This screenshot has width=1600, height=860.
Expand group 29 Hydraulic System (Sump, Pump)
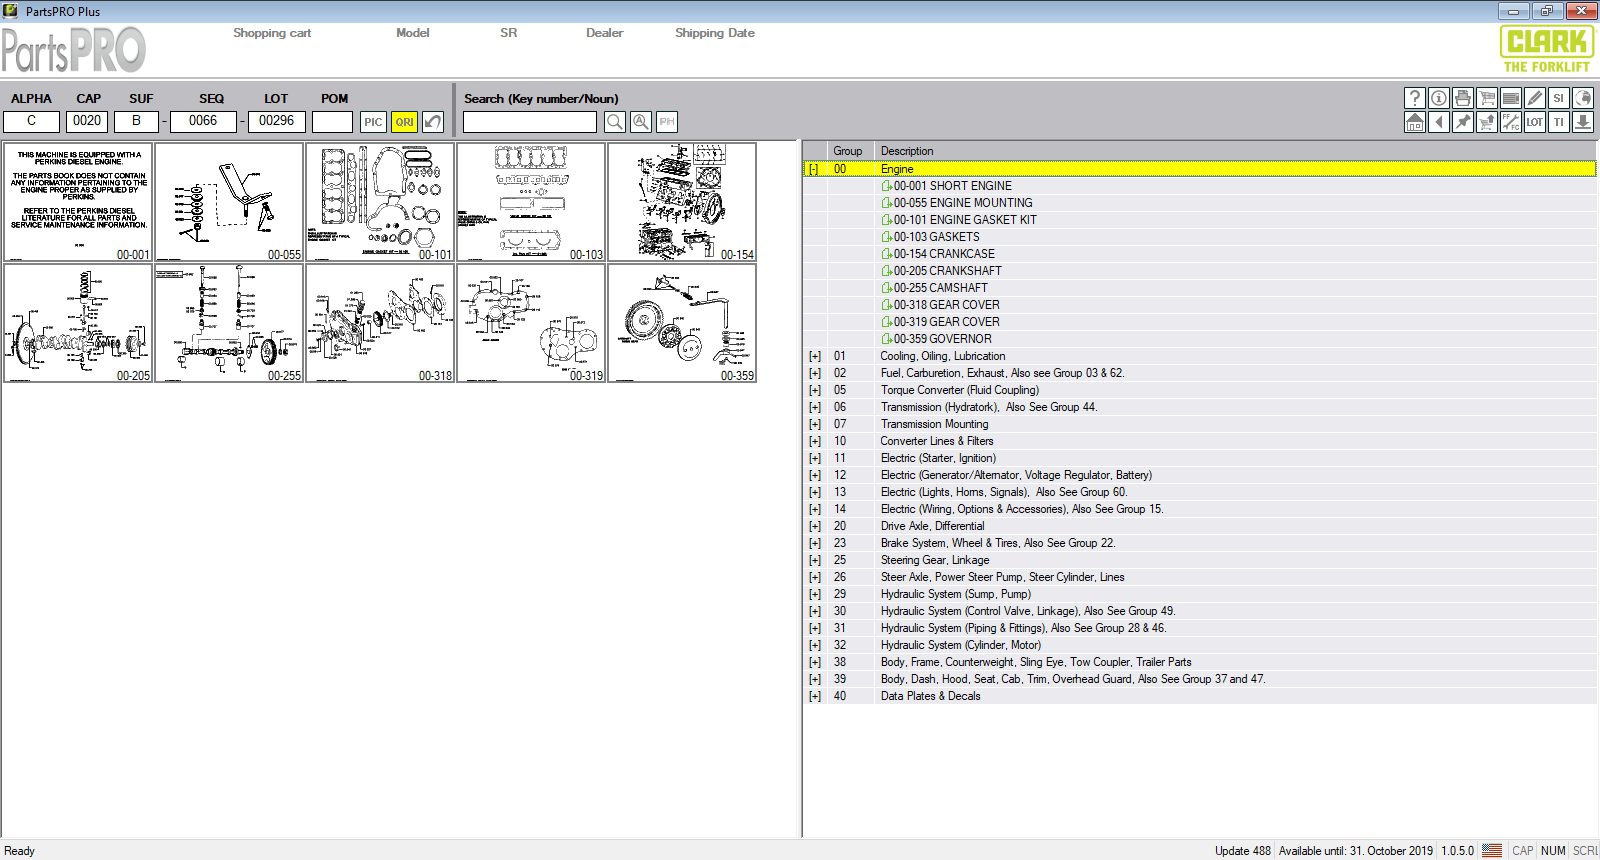(815, 595)
